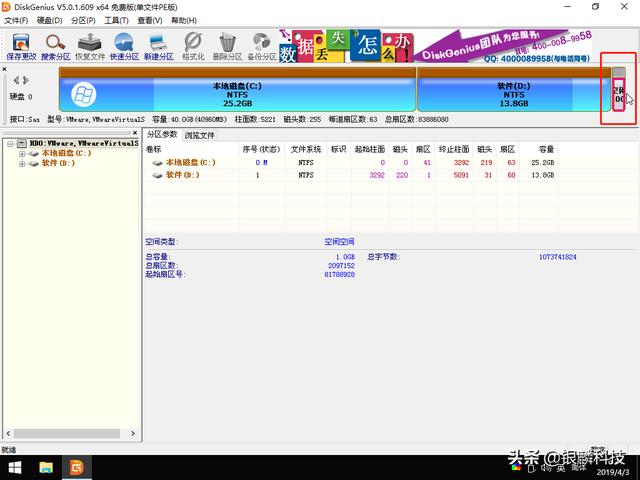Select the 本地磁盘 (C:) row in partition table
The height and width of the screenshot is (480, 640).
tap(351, 162)
